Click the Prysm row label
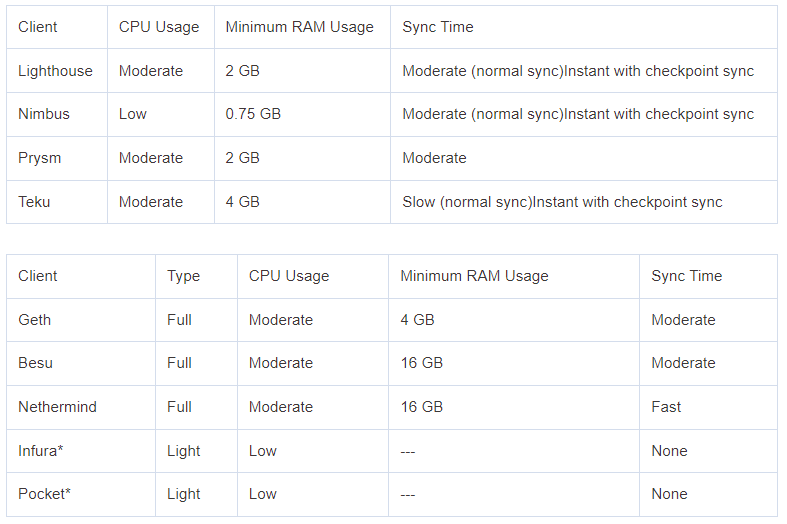 pyautogui.click(x=39, y=158)
